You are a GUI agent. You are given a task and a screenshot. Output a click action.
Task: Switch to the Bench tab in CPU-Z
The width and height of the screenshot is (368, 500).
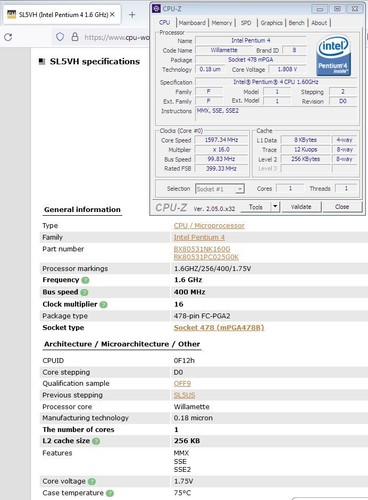pyautogui.click(x=296, y=23)
